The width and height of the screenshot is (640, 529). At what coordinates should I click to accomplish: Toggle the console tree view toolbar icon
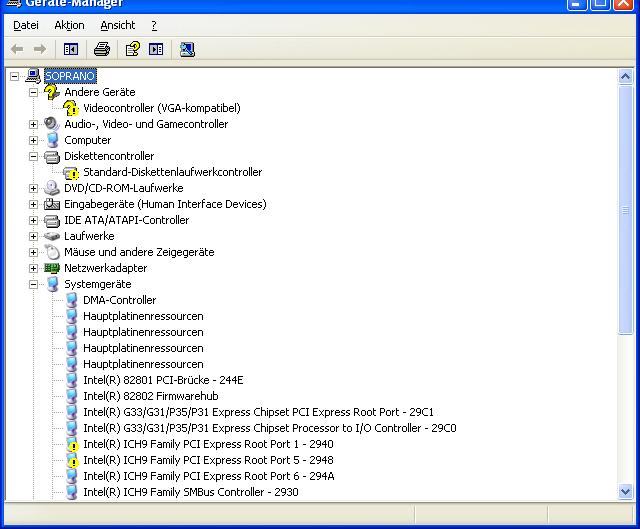71,49
